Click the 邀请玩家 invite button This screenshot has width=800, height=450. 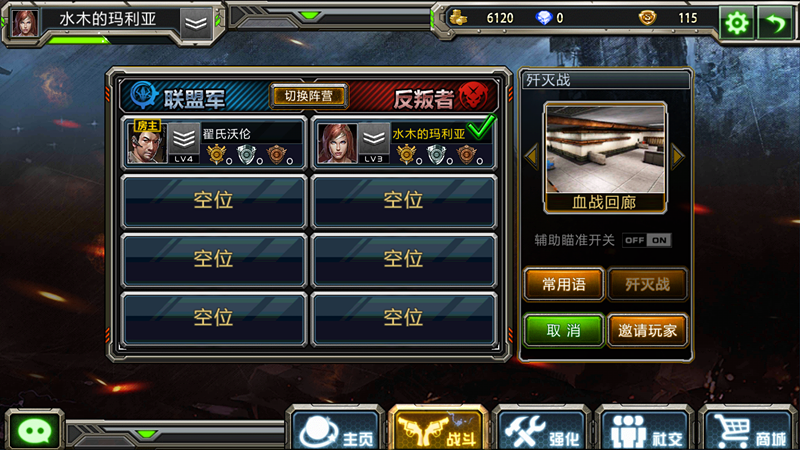click(x=647, y=331)
